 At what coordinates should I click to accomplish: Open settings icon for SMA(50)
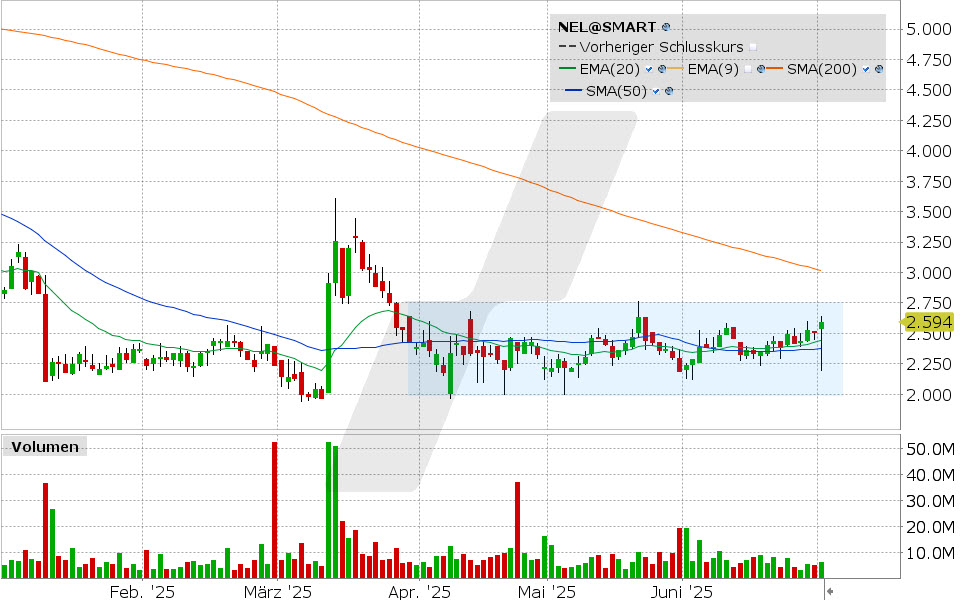pos(669,92)
